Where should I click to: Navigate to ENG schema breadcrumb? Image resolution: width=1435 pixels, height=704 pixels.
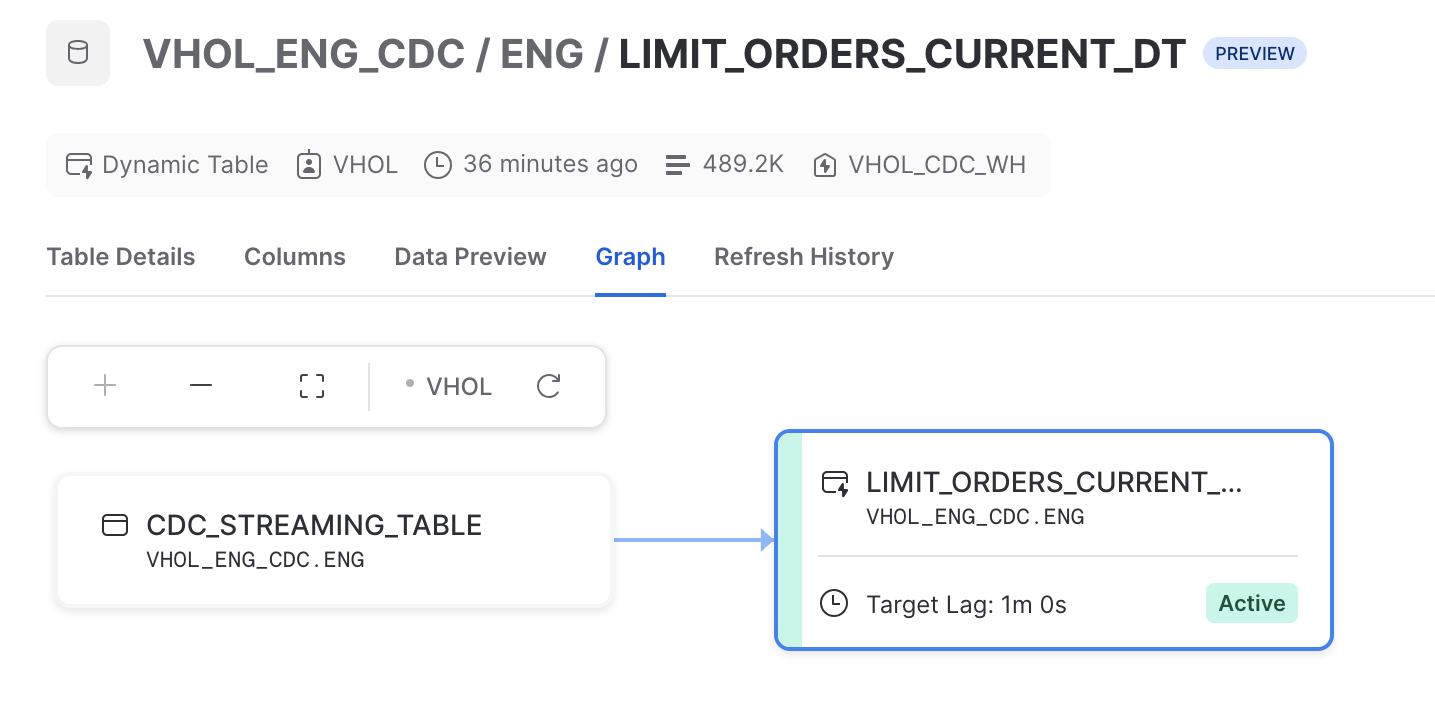541,54
